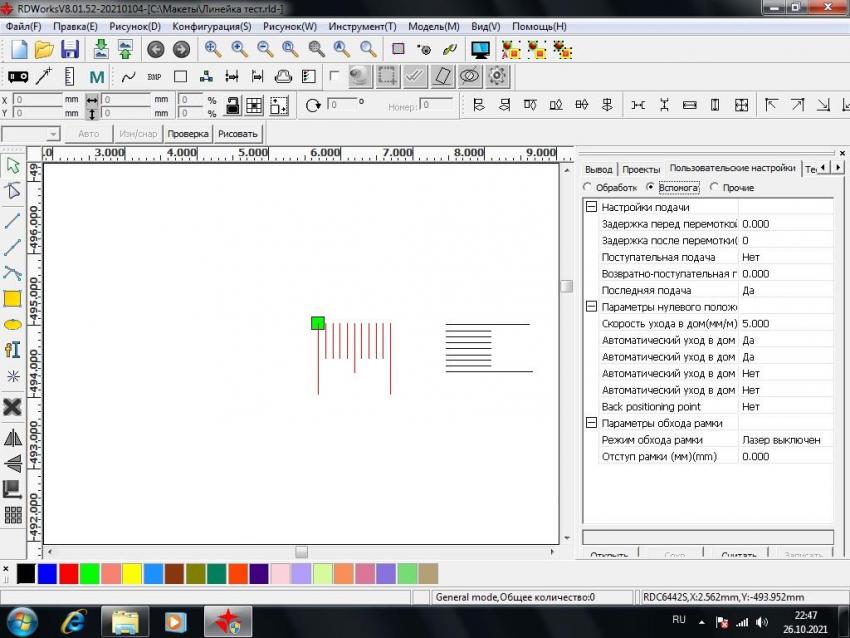This screenshot has height=638, width=850.
Task: Click the Save file icon
Action: [x=70, y=49]
